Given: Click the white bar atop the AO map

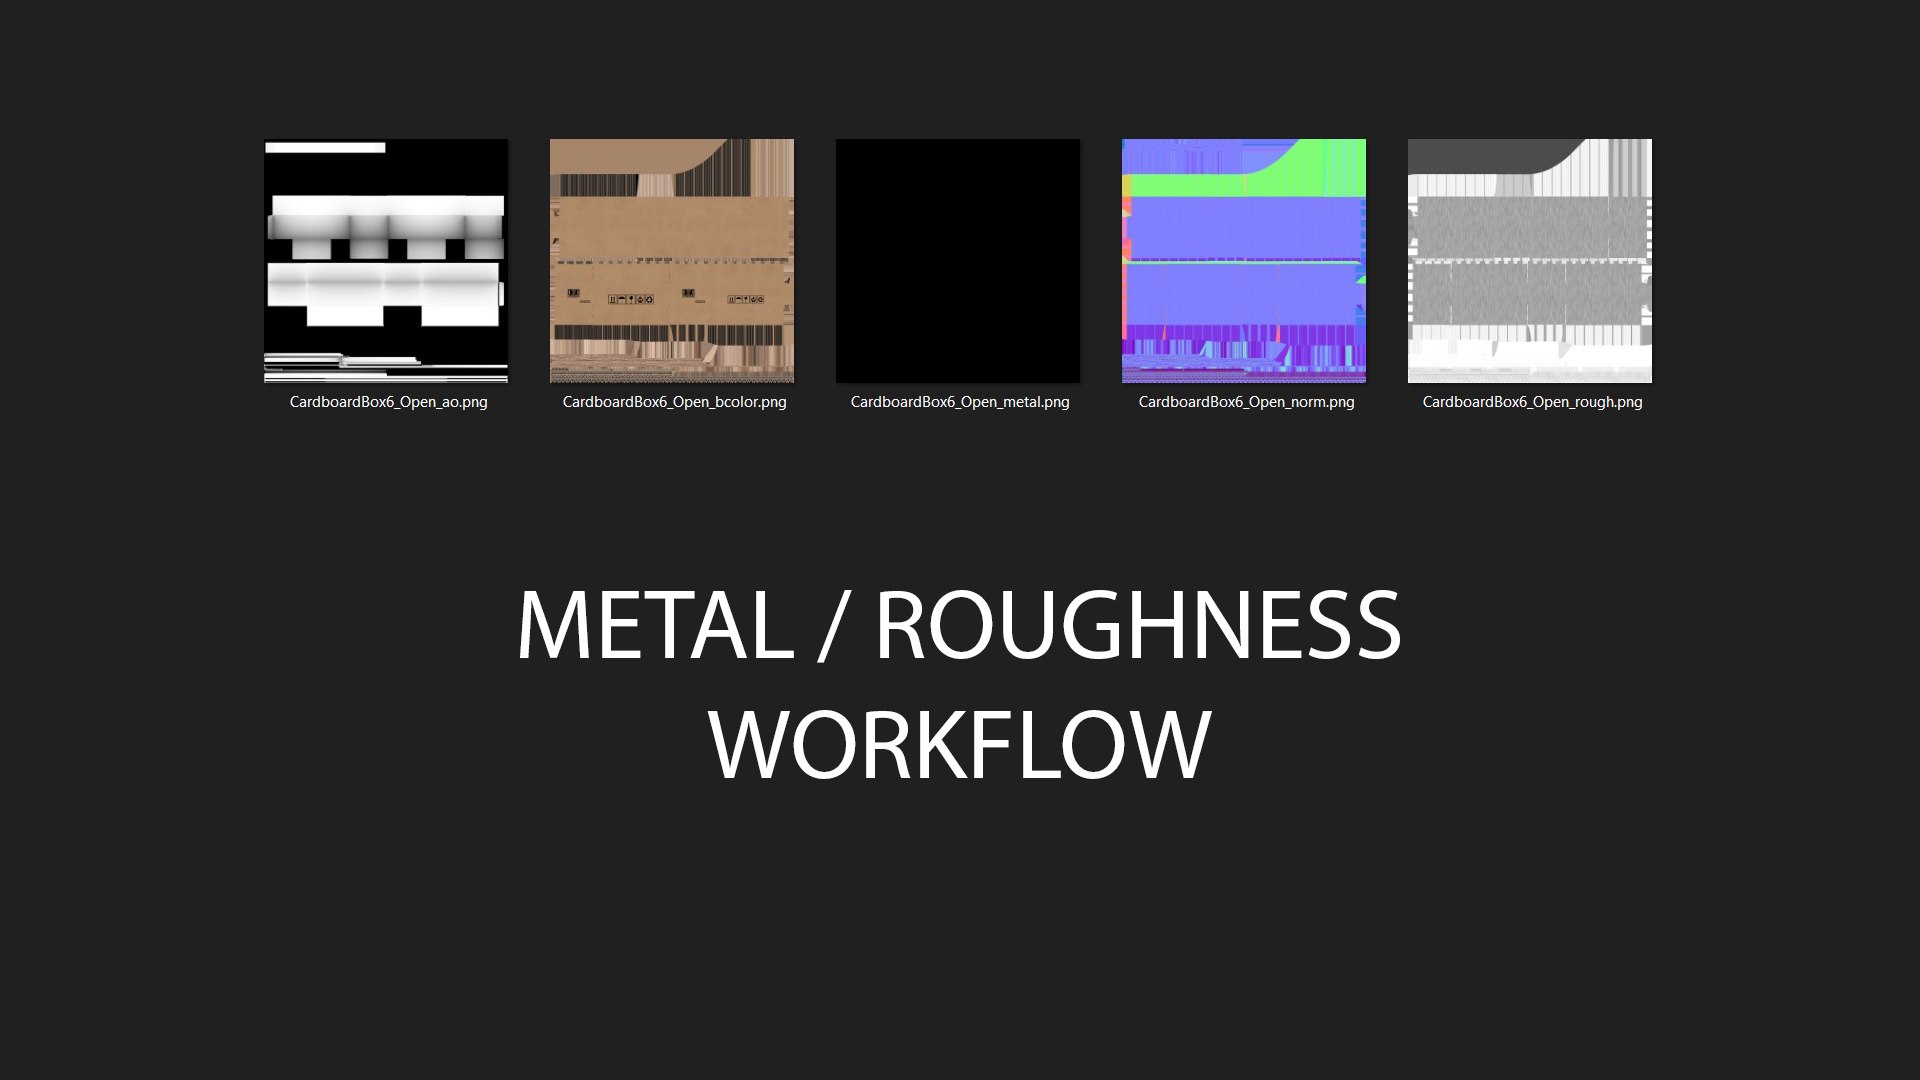Looking at the screenshot, I should pos(325,148).
